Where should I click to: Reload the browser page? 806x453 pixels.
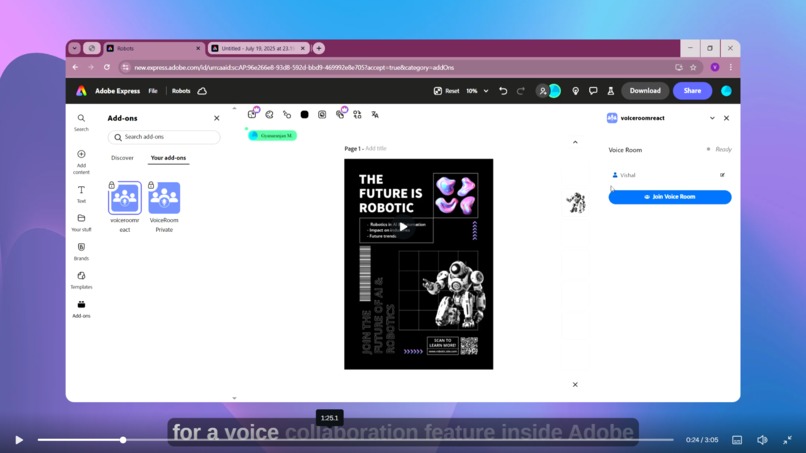(107, 67)
